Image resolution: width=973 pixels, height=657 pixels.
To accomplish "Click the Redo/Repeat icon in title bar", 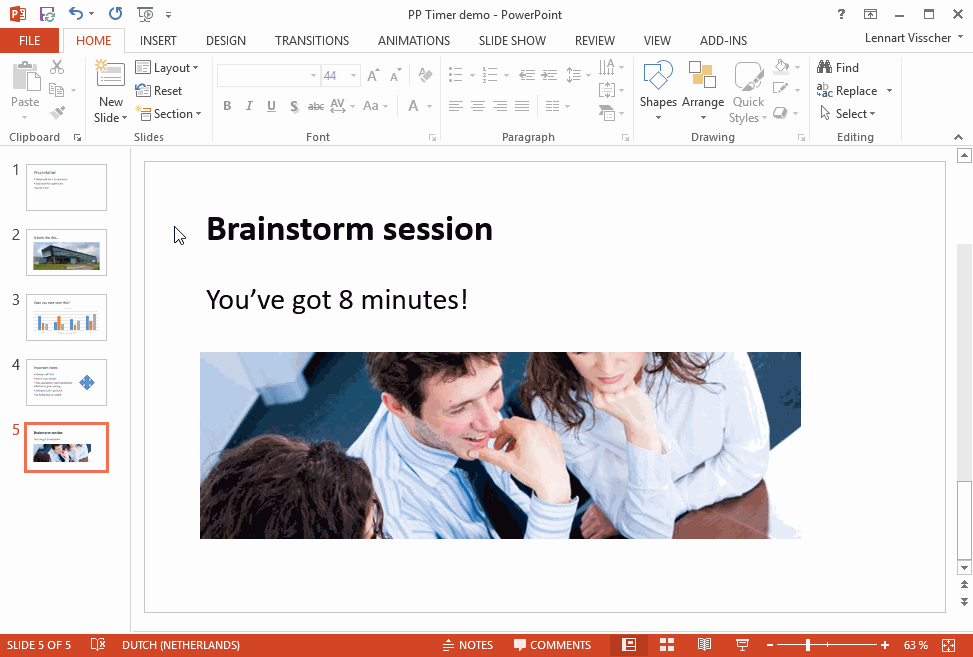I will click(x=115, y=14).
